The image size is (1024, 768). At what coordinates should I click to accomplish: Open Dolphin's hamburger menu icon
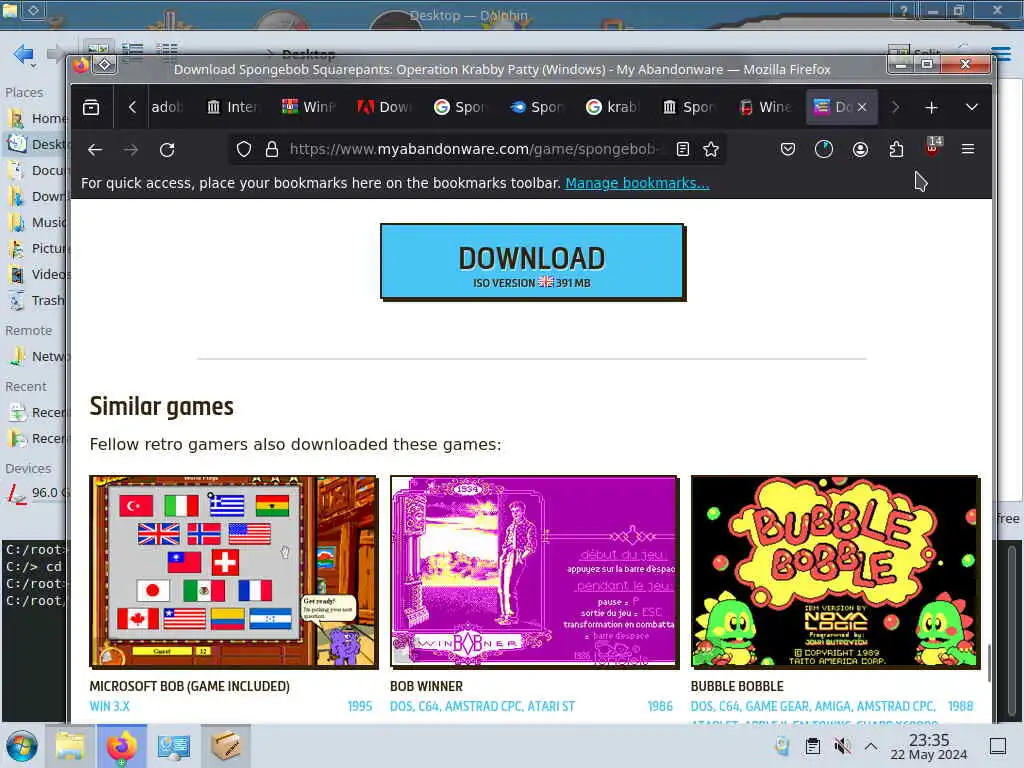pyautogui.click(x=1002, y=52)
